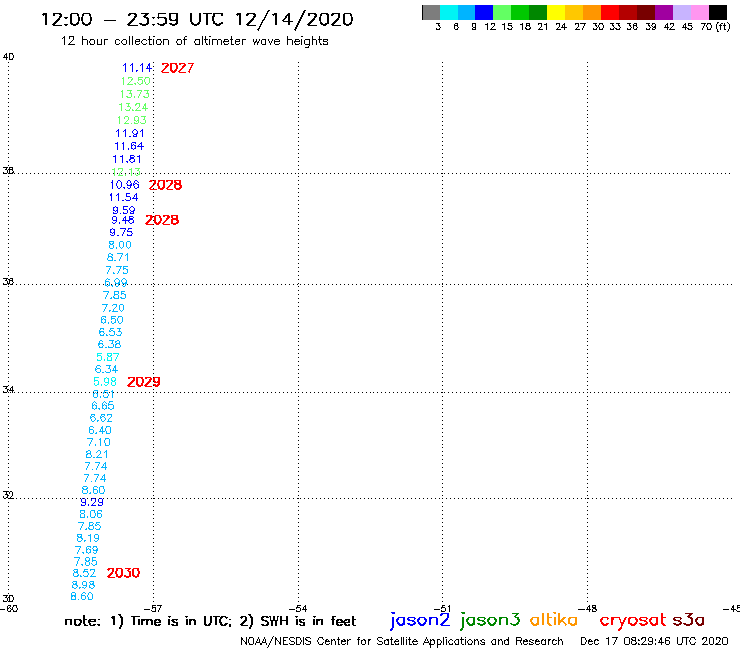
Task: Click the title '12:00 – 23:59 UTC 12/14/2020'
Action: tap(197, 20)
